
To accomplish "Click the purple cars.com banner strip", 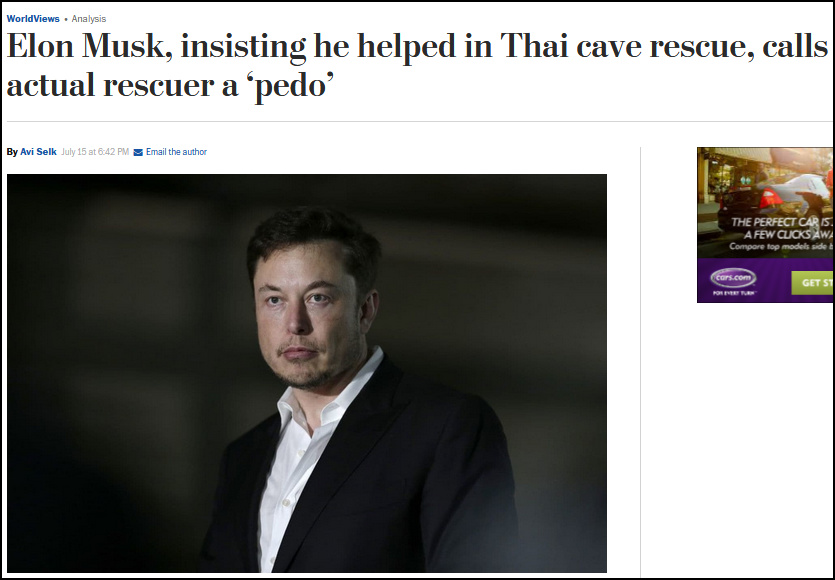I will (x=766, y=281).
